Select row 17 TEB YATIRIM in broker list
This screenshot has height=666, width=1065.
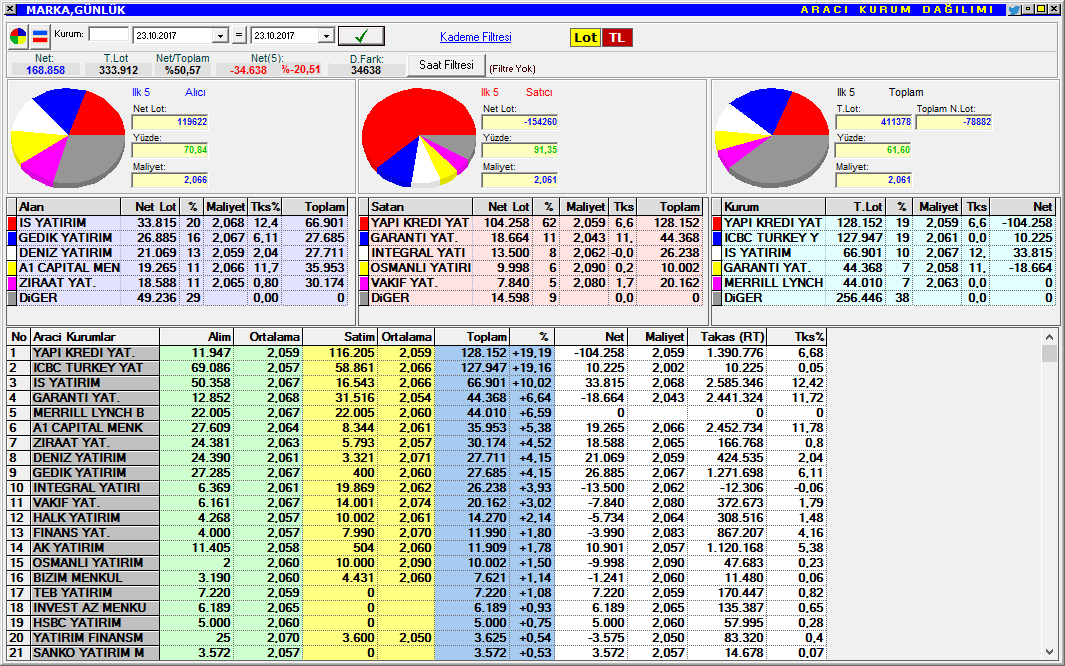tap(416, 593)
